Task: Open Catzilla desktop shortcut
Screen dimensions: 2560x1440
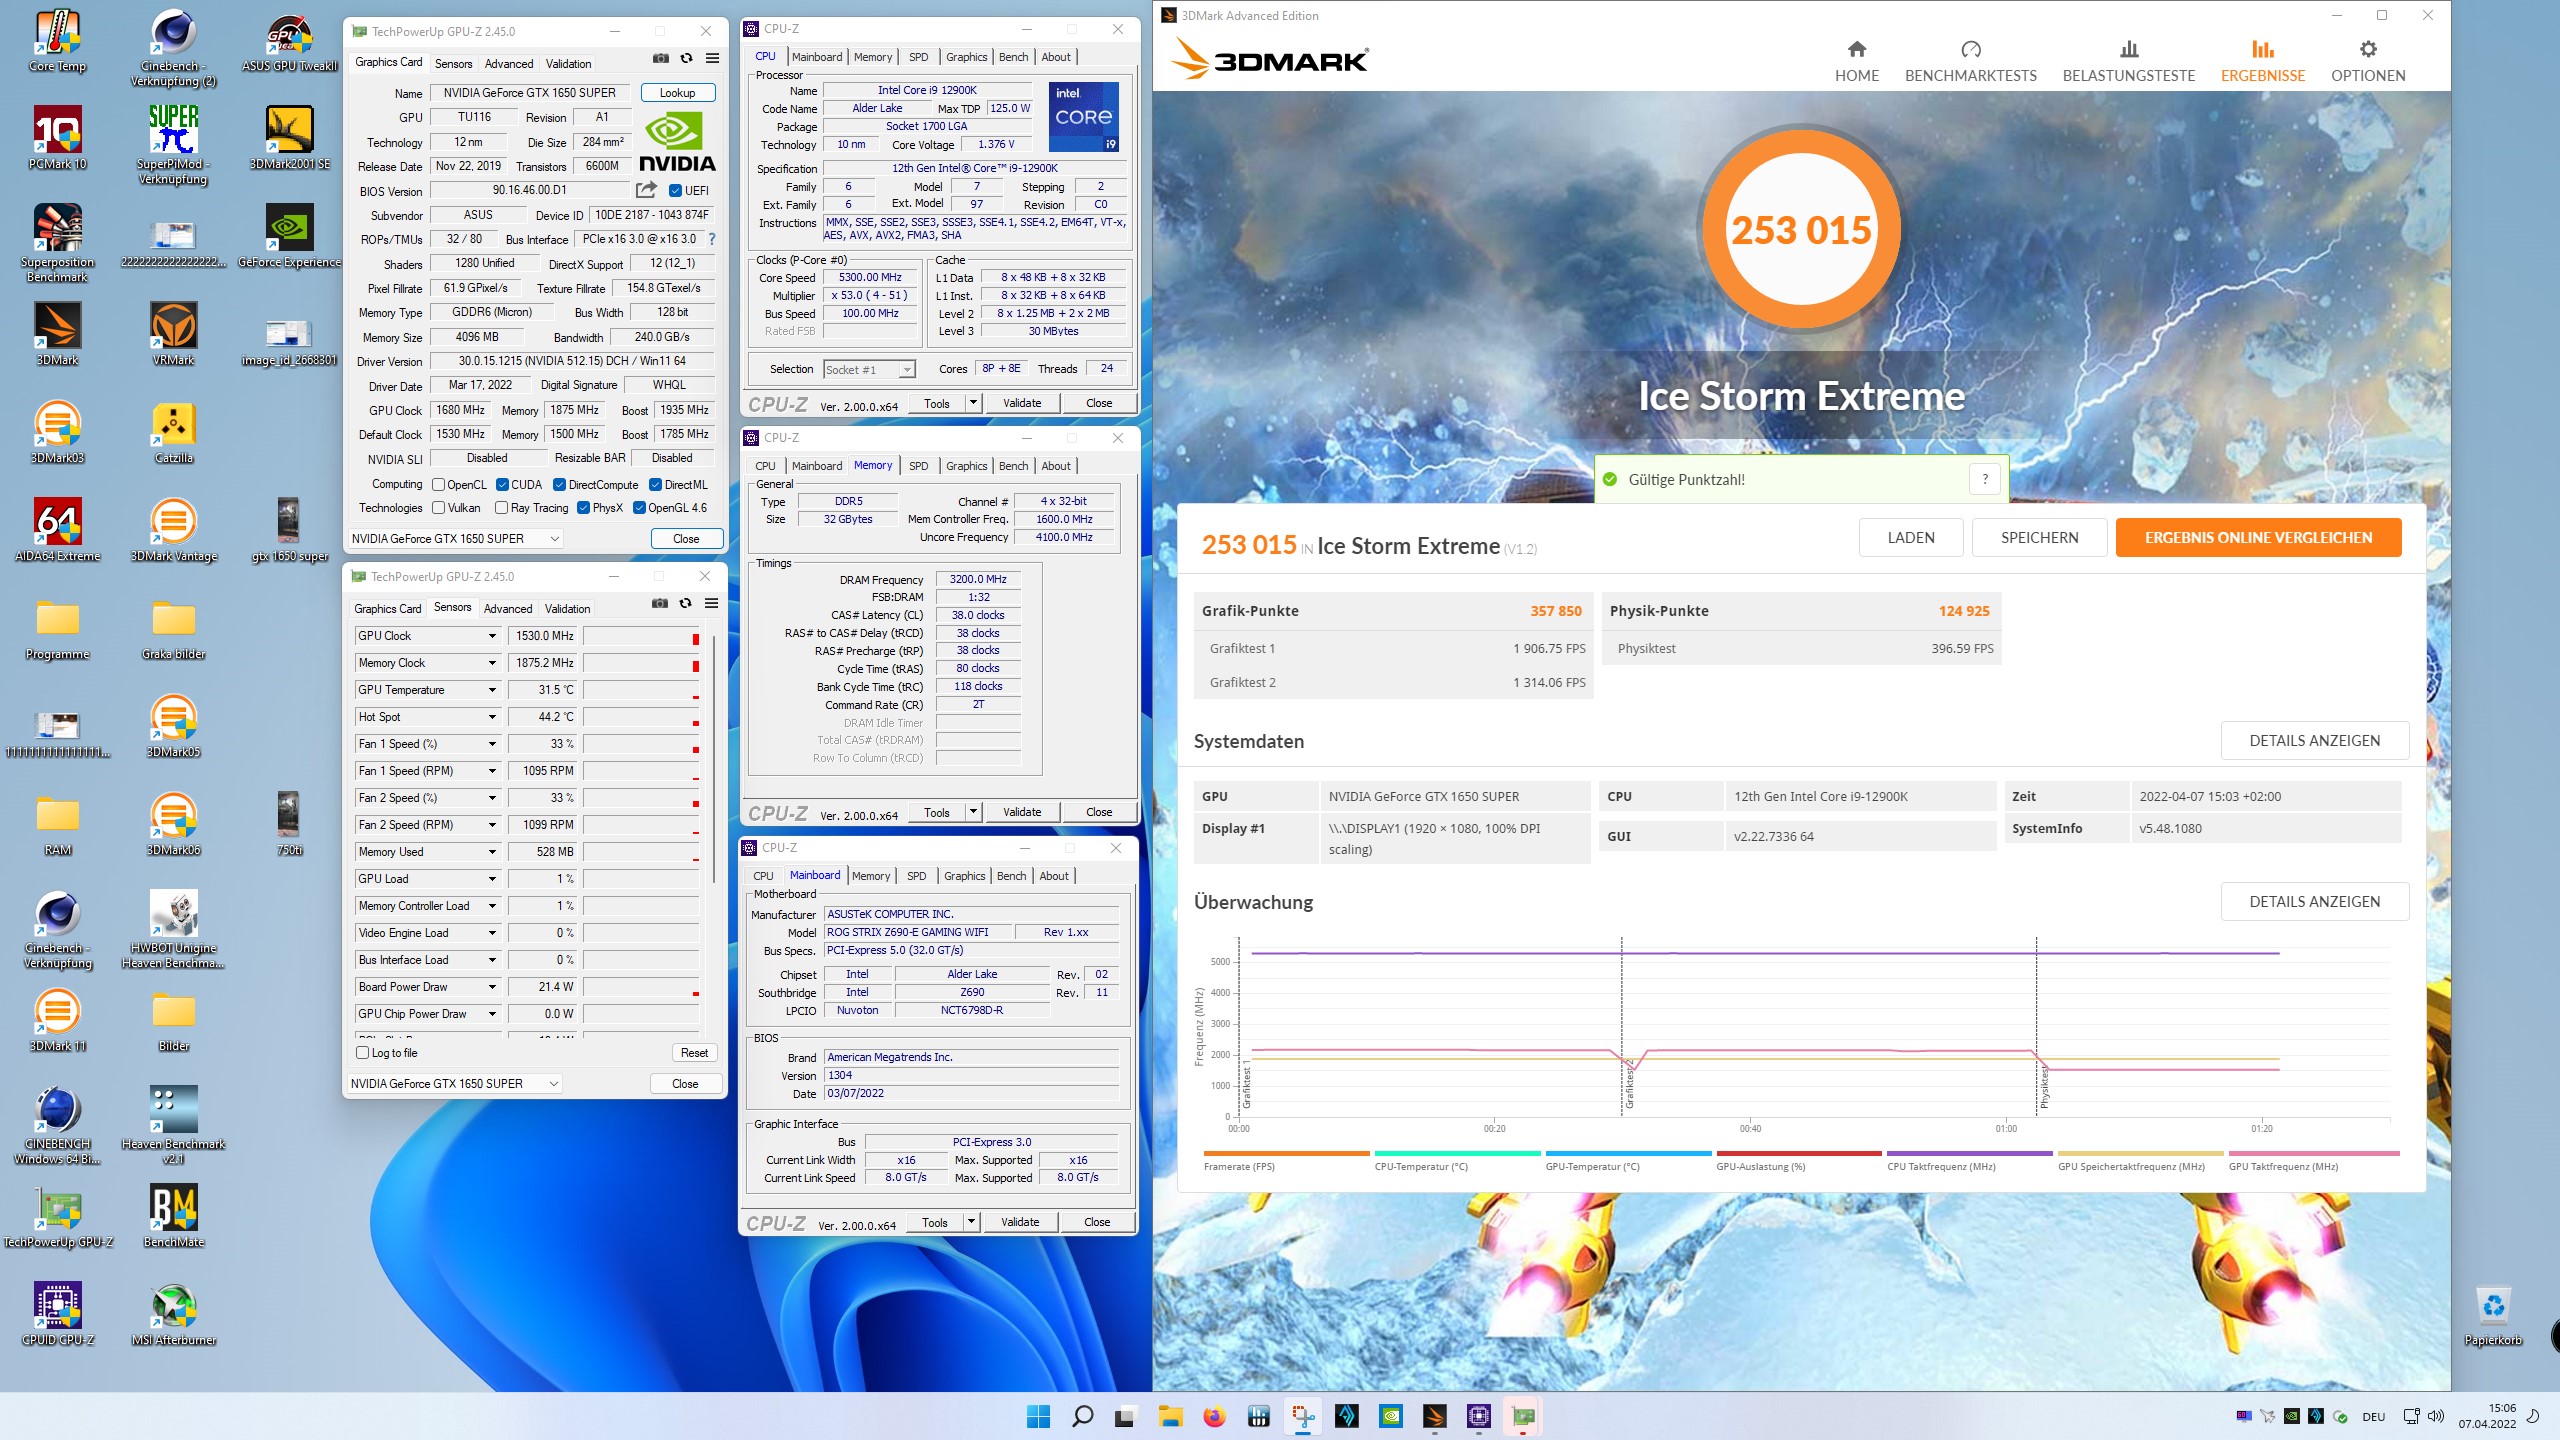Action: 174,433
